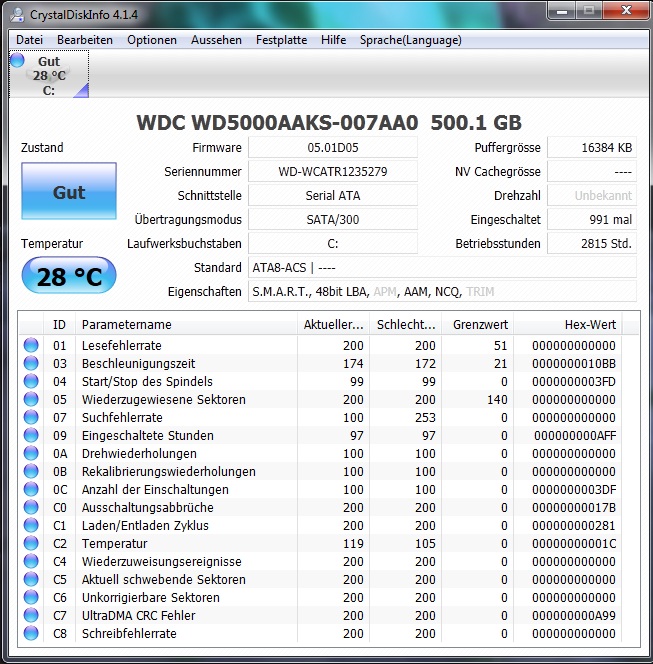The height and width of the screenshot is (664, 653).
Task: Click the status orb for Wiederzuweisungsereignisse
Action: (x=31, y=561)
